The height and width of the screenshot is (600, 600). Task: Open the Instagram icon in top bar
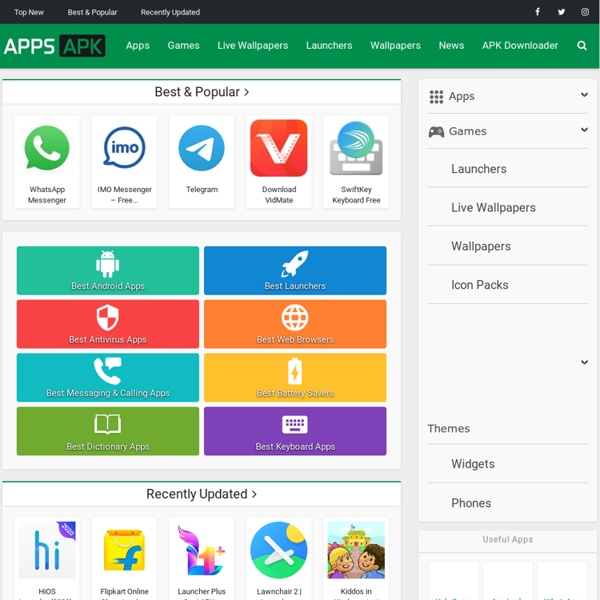tap(585, 12)
